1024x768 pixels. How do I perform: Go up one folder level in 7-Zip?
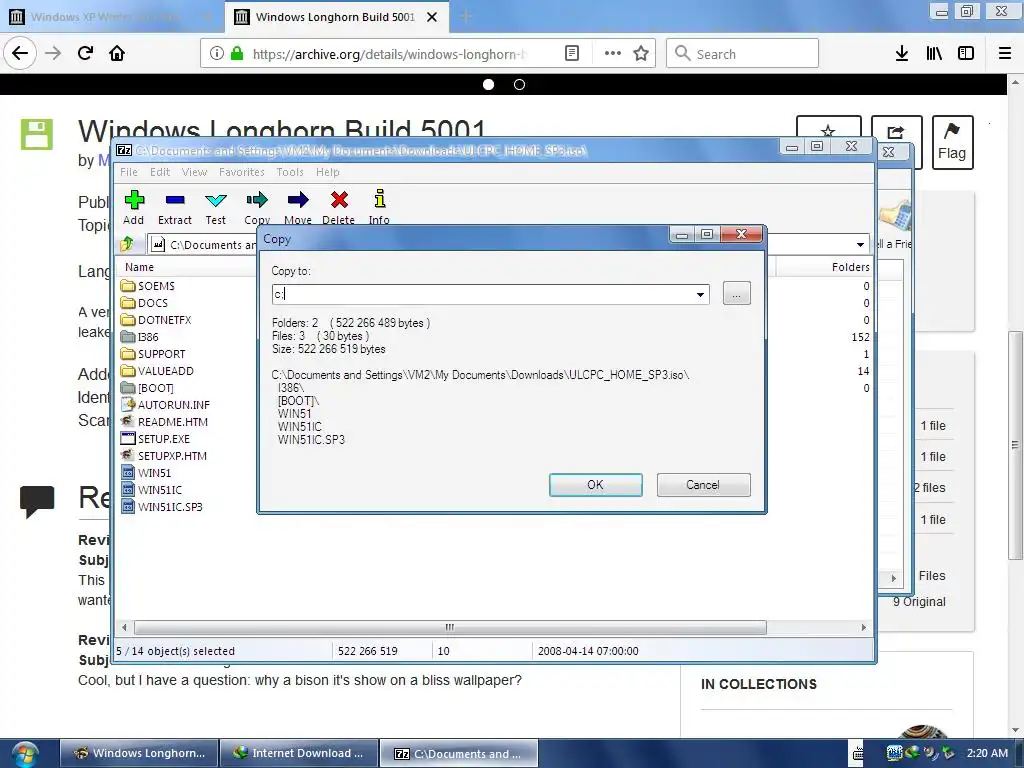pyautogui.click(x=127, y=244)
